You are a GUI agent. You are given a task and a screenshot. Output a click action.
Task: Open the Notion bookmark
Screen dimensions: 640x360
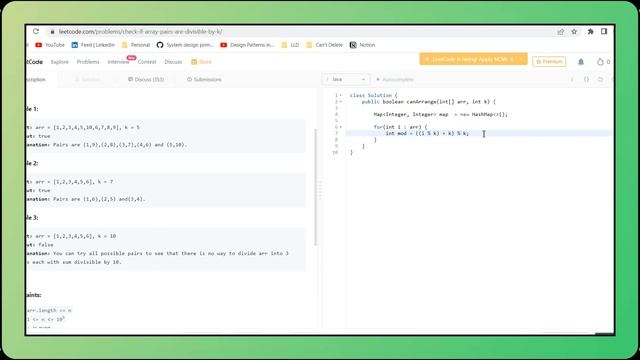pyautogui.click(x=362, y=45)
